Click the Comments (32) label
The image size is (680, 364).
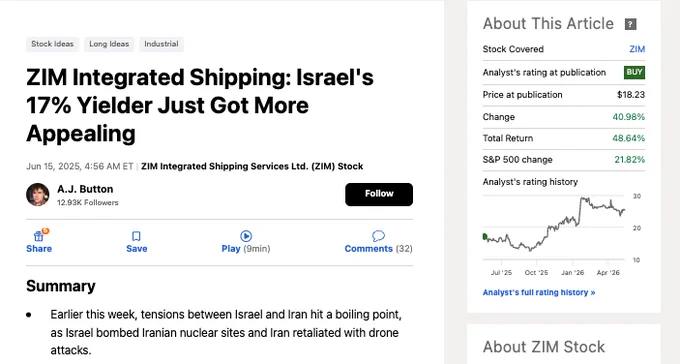[x=378, y=249]
